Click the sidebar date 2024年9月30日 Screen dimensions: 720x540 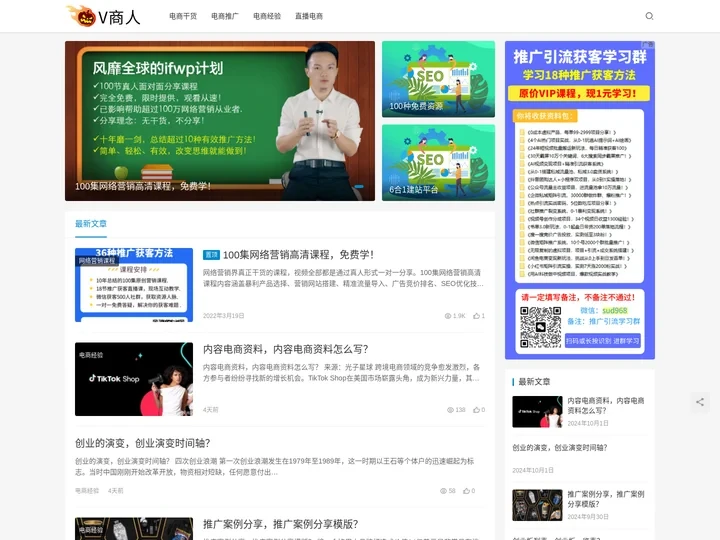(x=588, y=517)
